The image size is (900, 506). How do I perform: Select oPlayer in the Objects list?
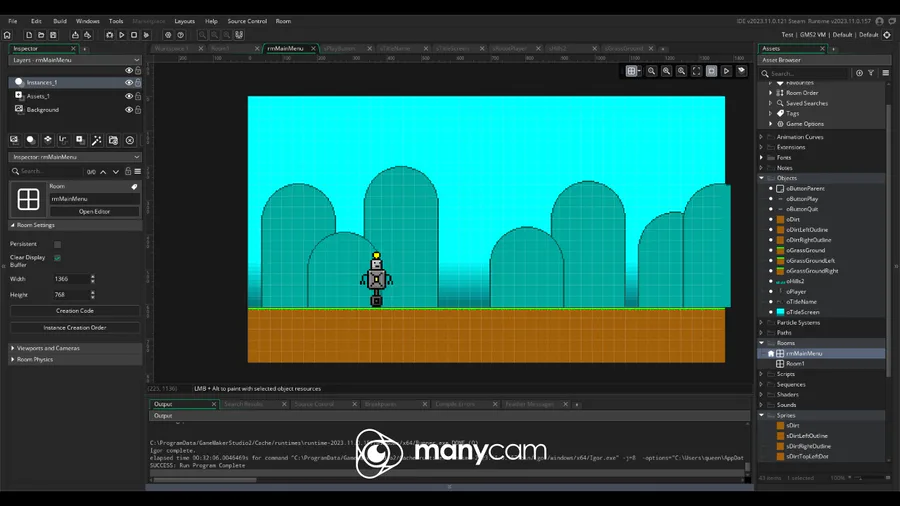click(796, 292)
